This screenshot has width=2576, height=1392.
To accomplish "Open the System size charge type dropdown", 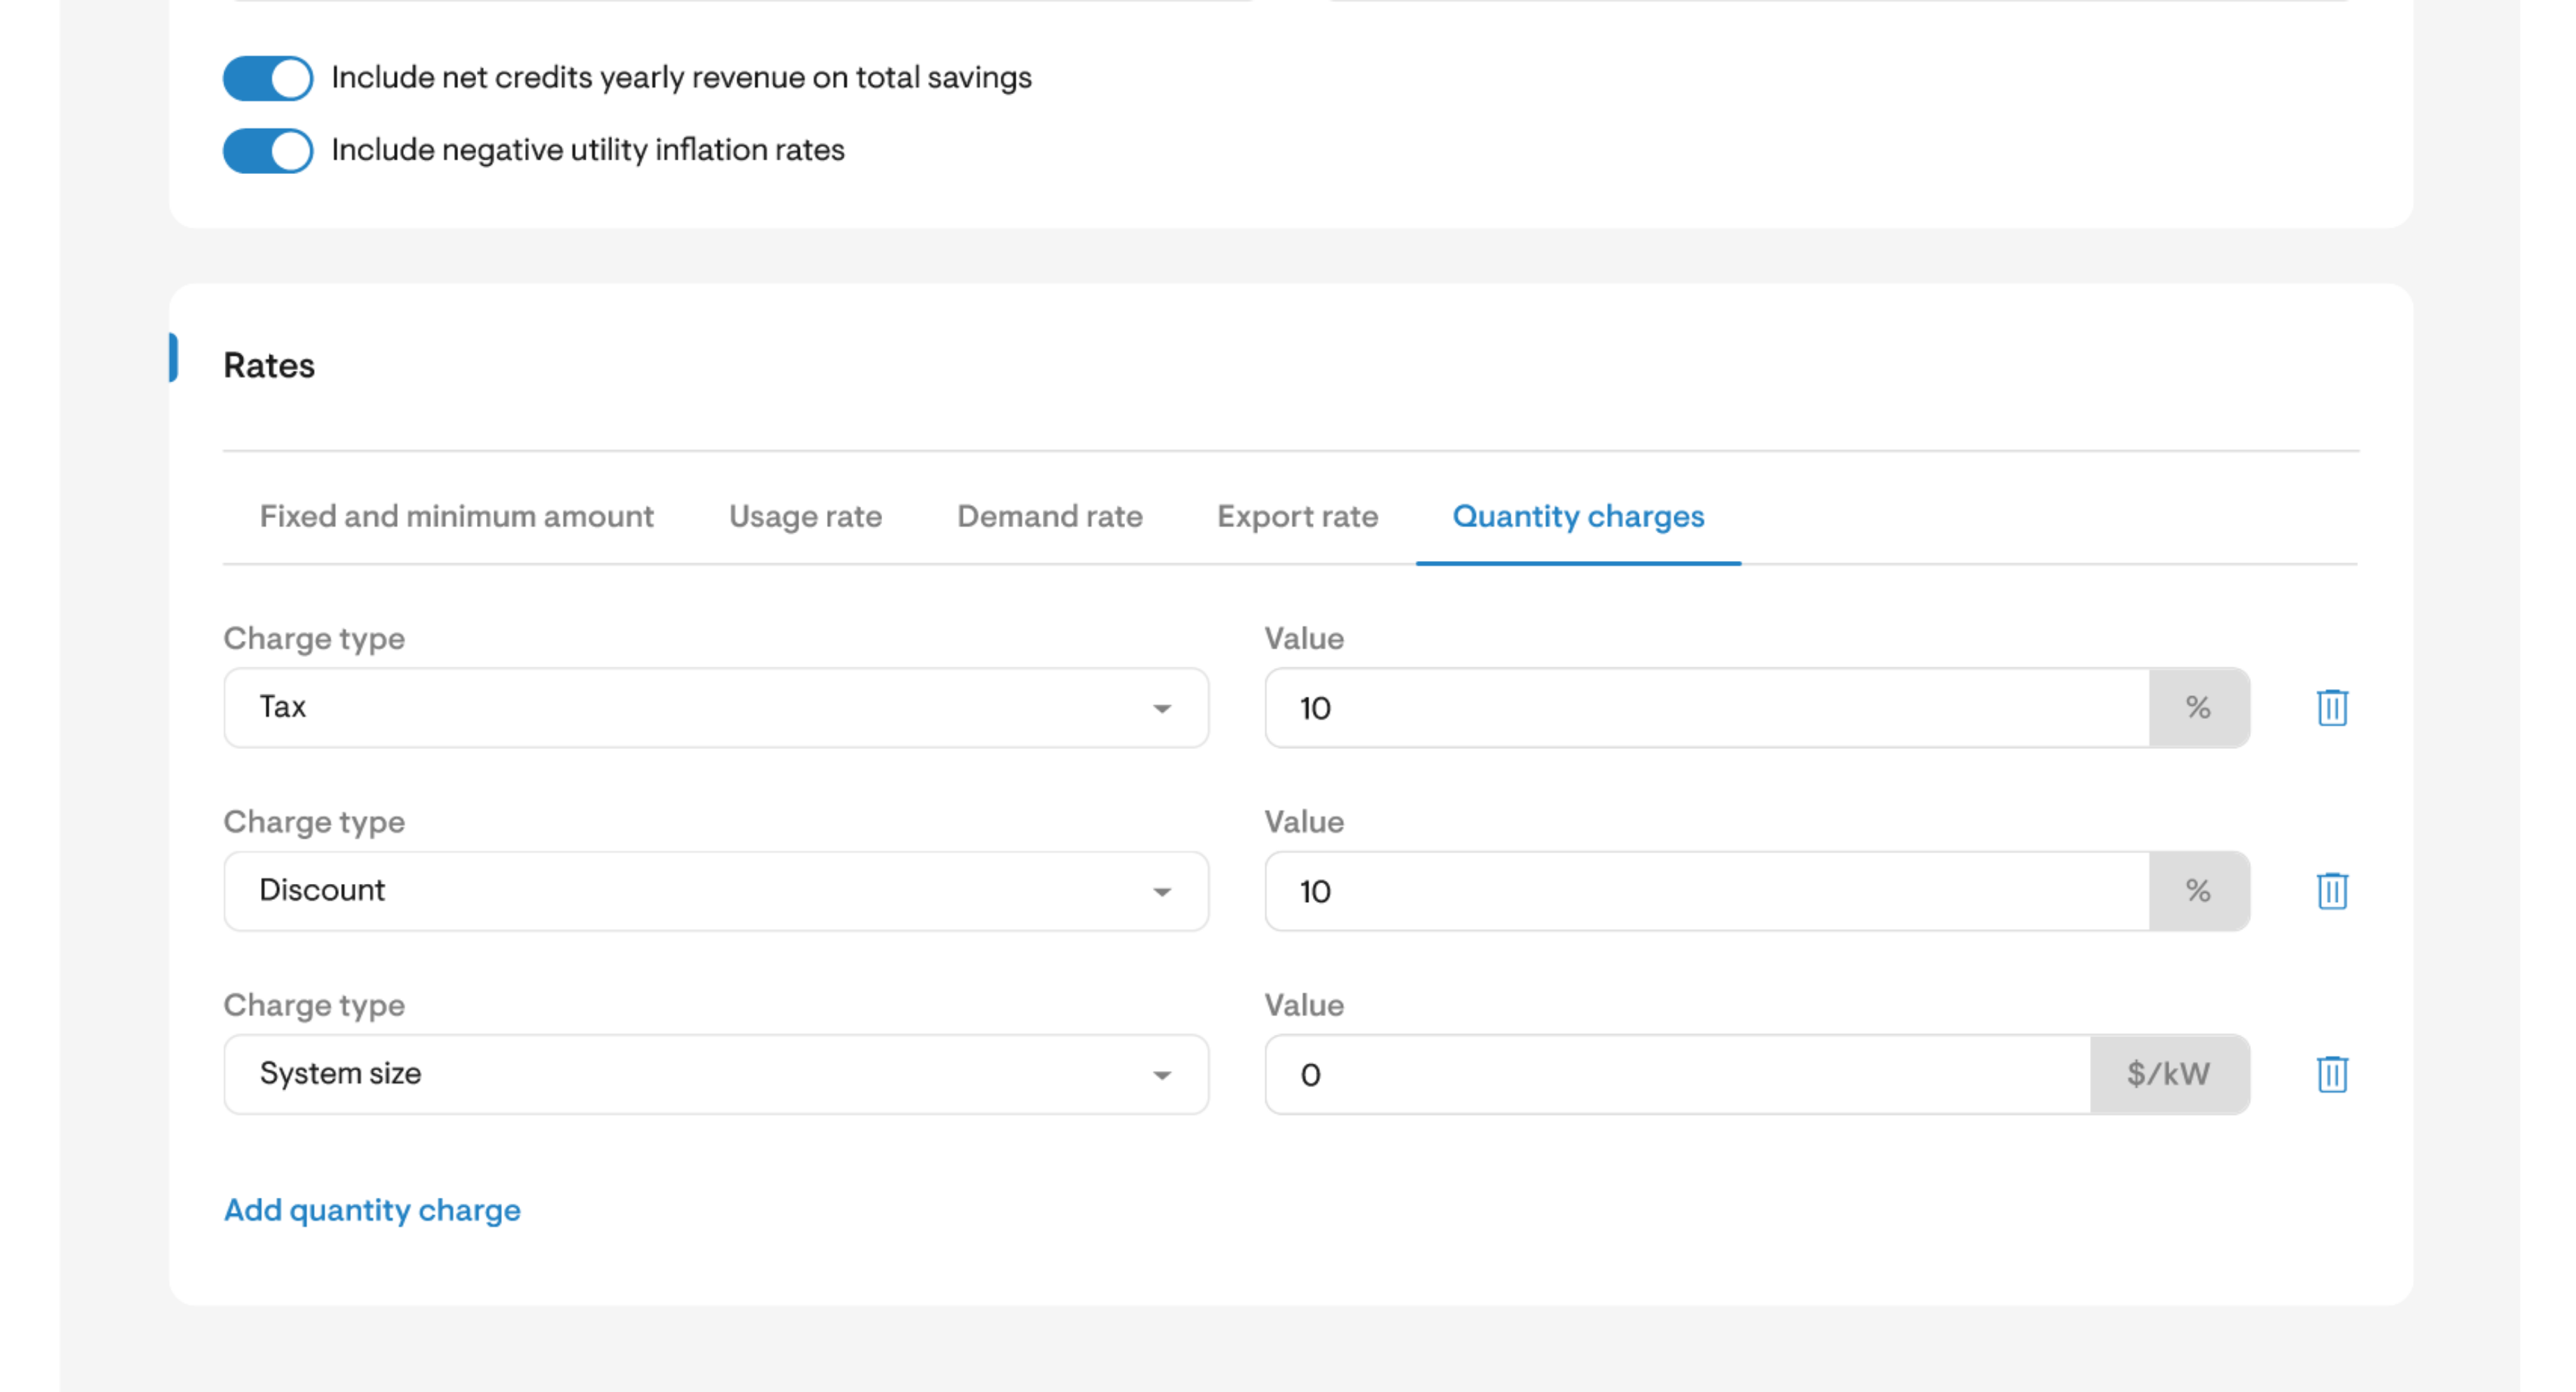I will pos(716,1074).
